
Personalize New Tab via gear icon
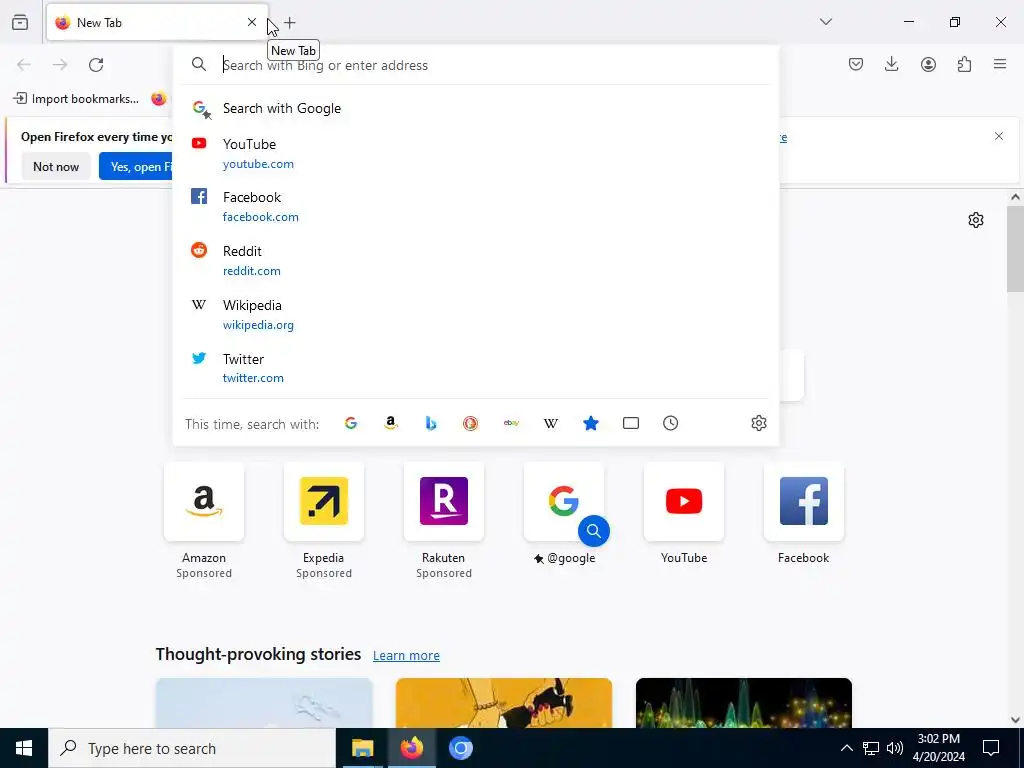tap(976, 220)
